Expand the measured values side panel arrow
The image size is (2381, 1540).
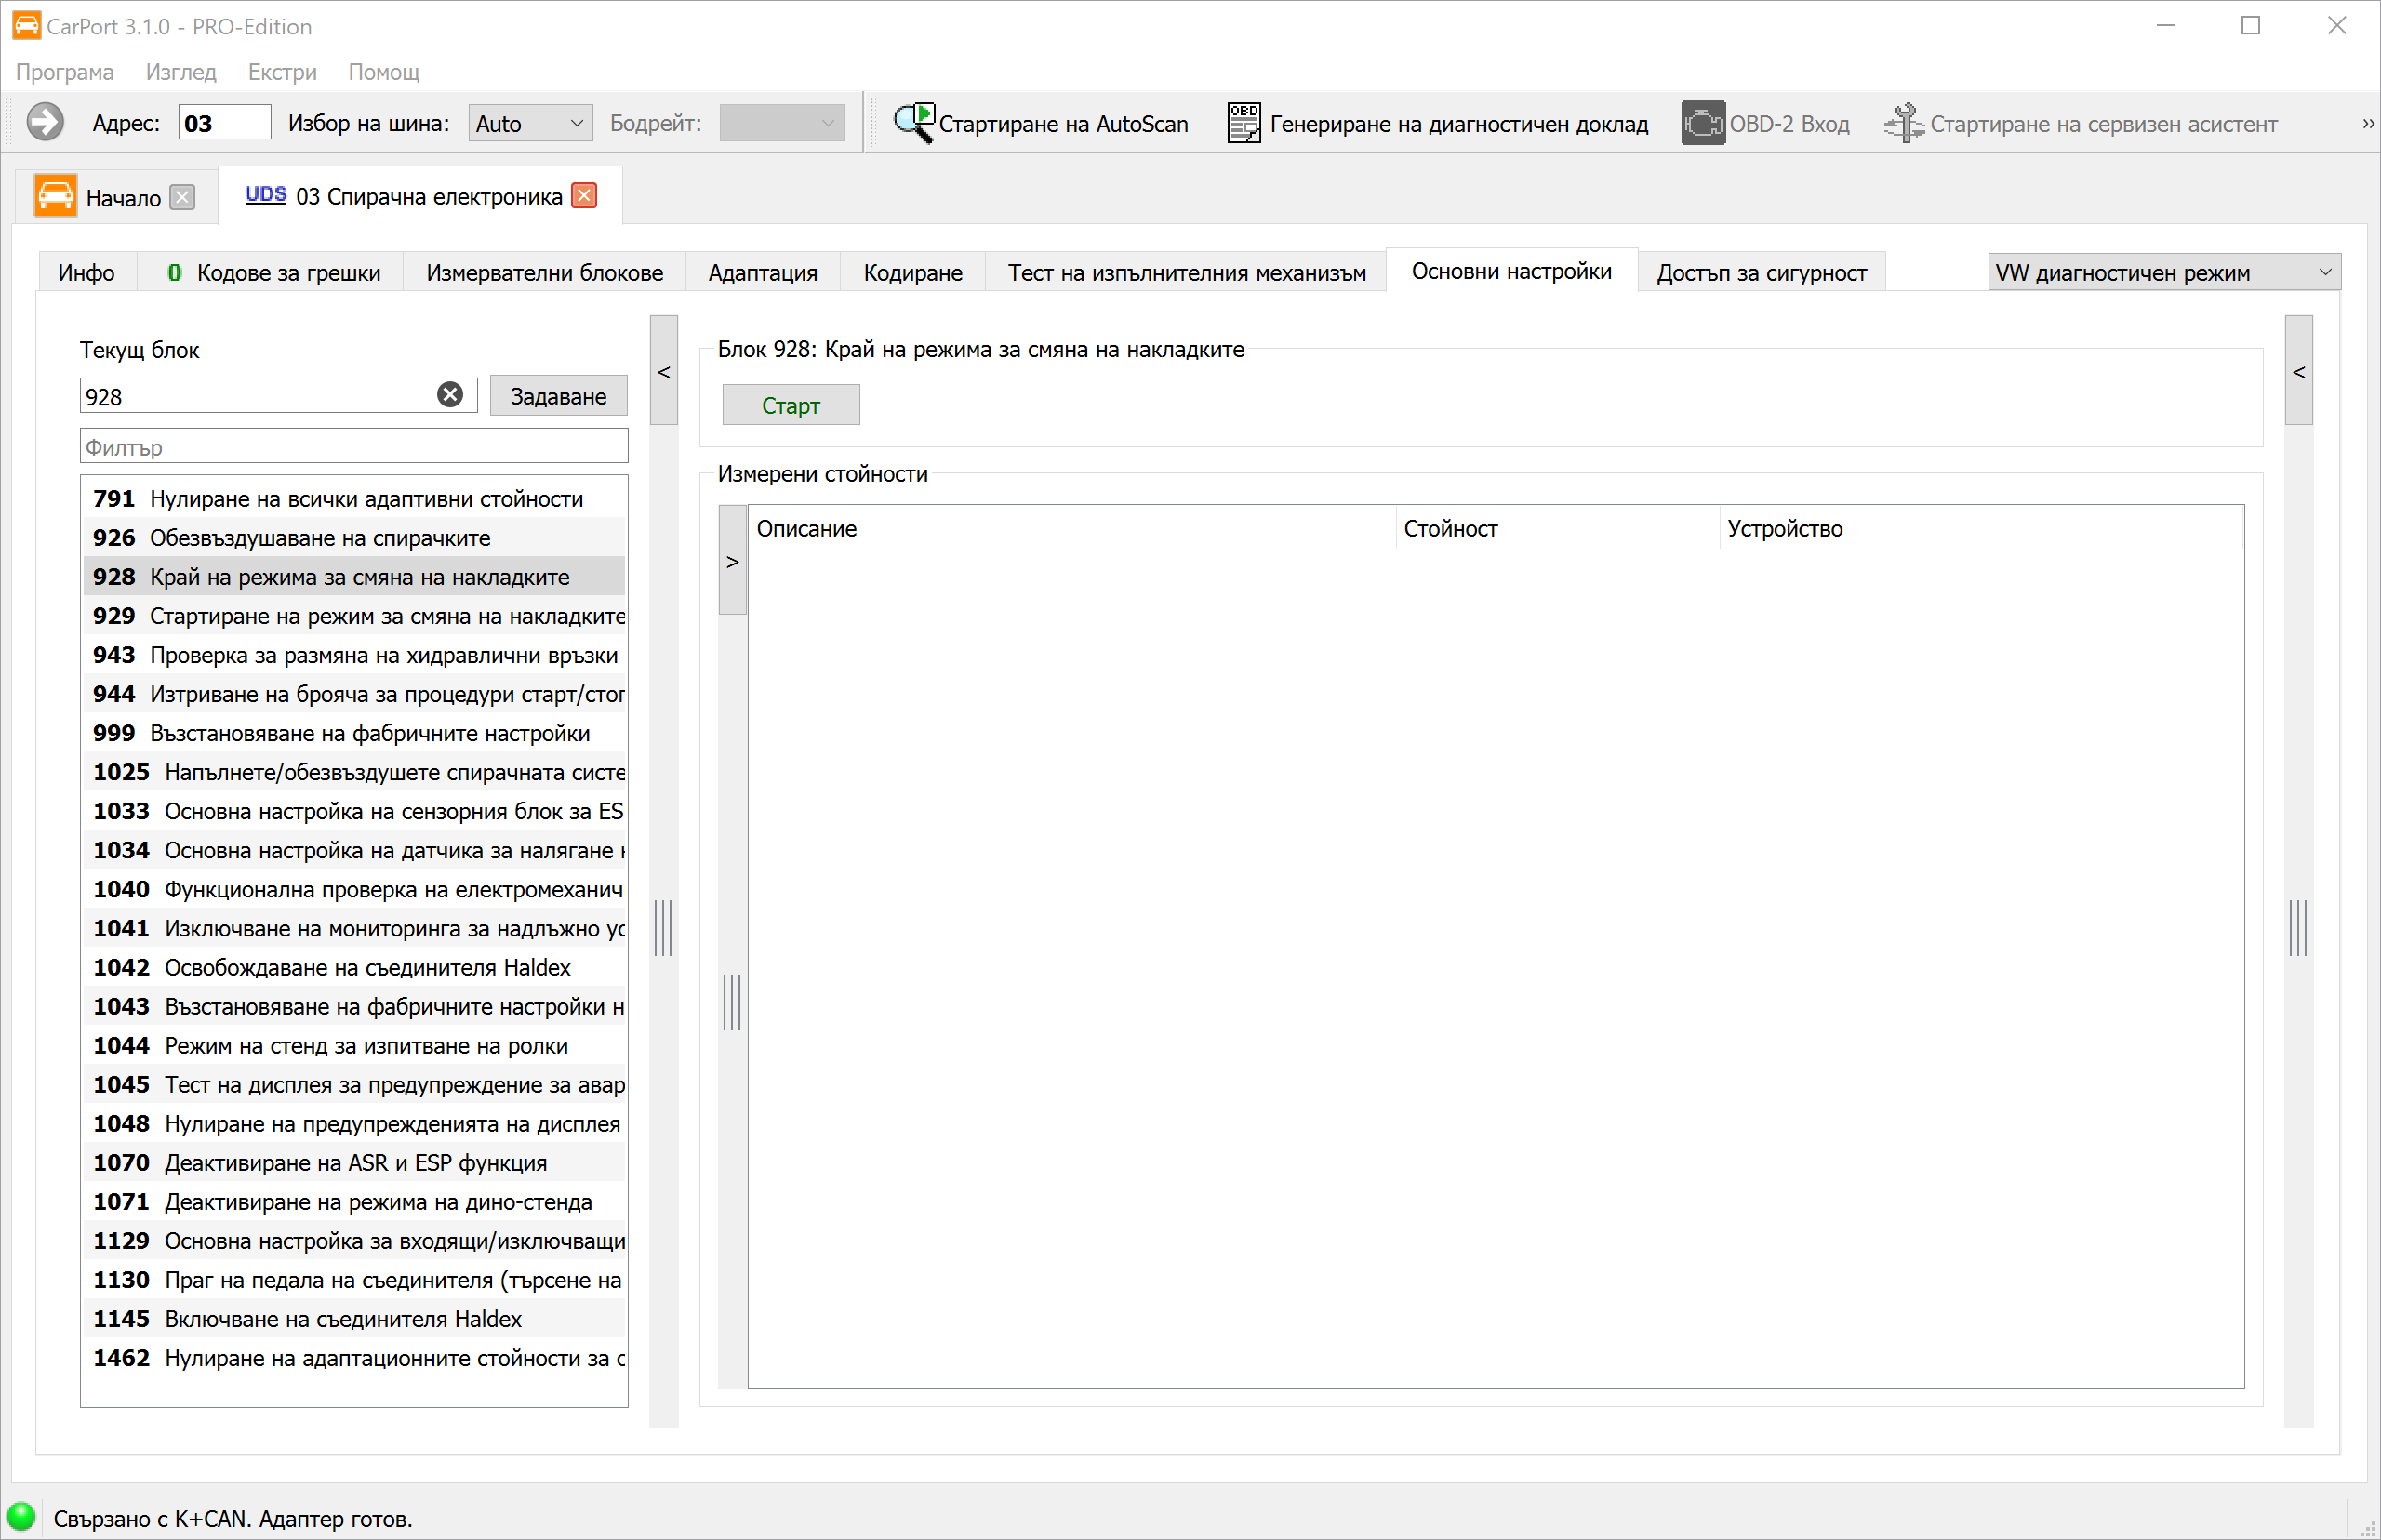(733, 561)
